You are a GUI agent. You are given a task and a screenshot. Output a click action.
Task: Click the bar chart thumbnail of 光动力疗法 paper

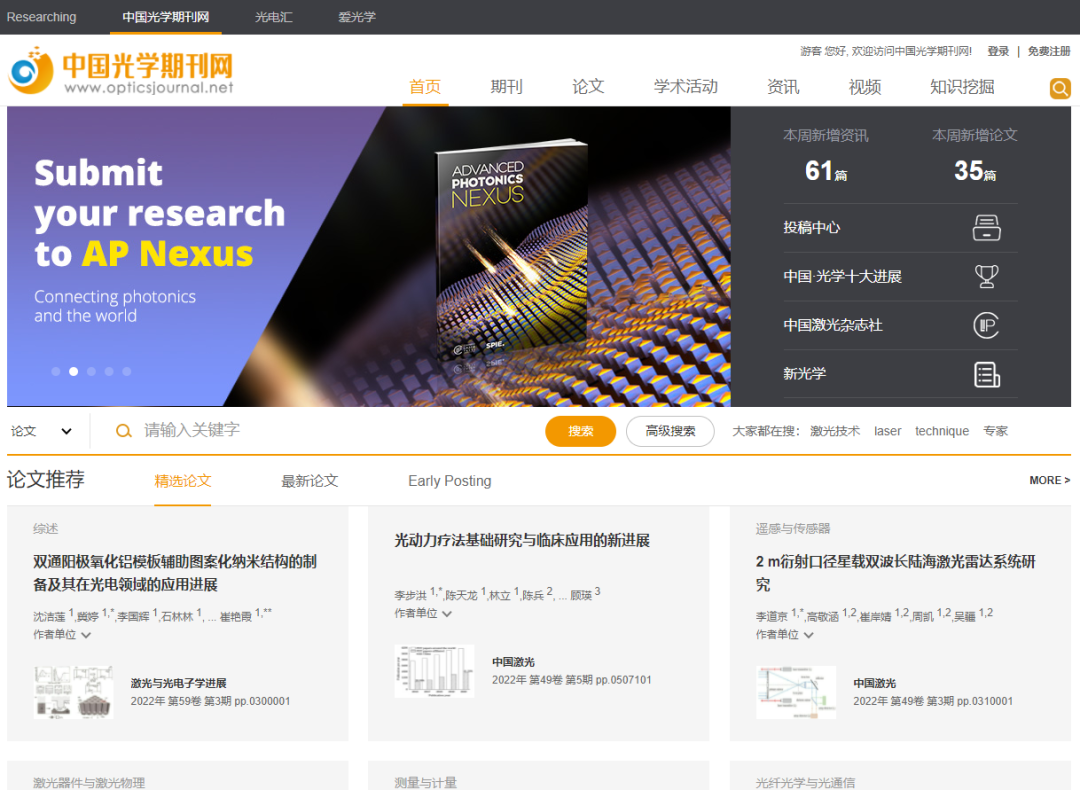click(x=434, y=671)
